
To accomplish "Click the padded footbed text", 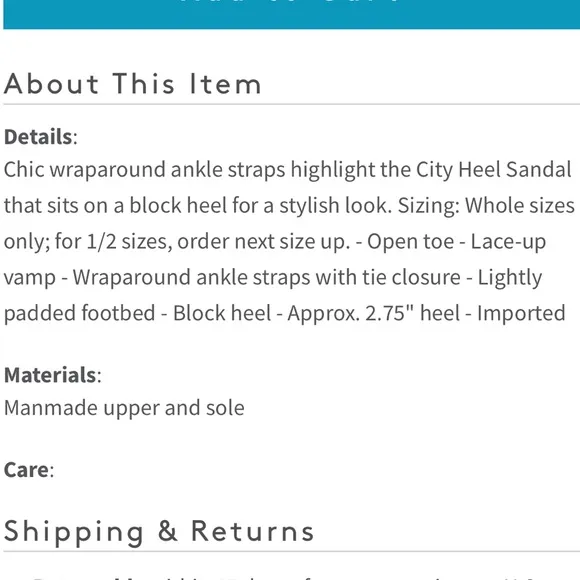I will coord(79,313).
